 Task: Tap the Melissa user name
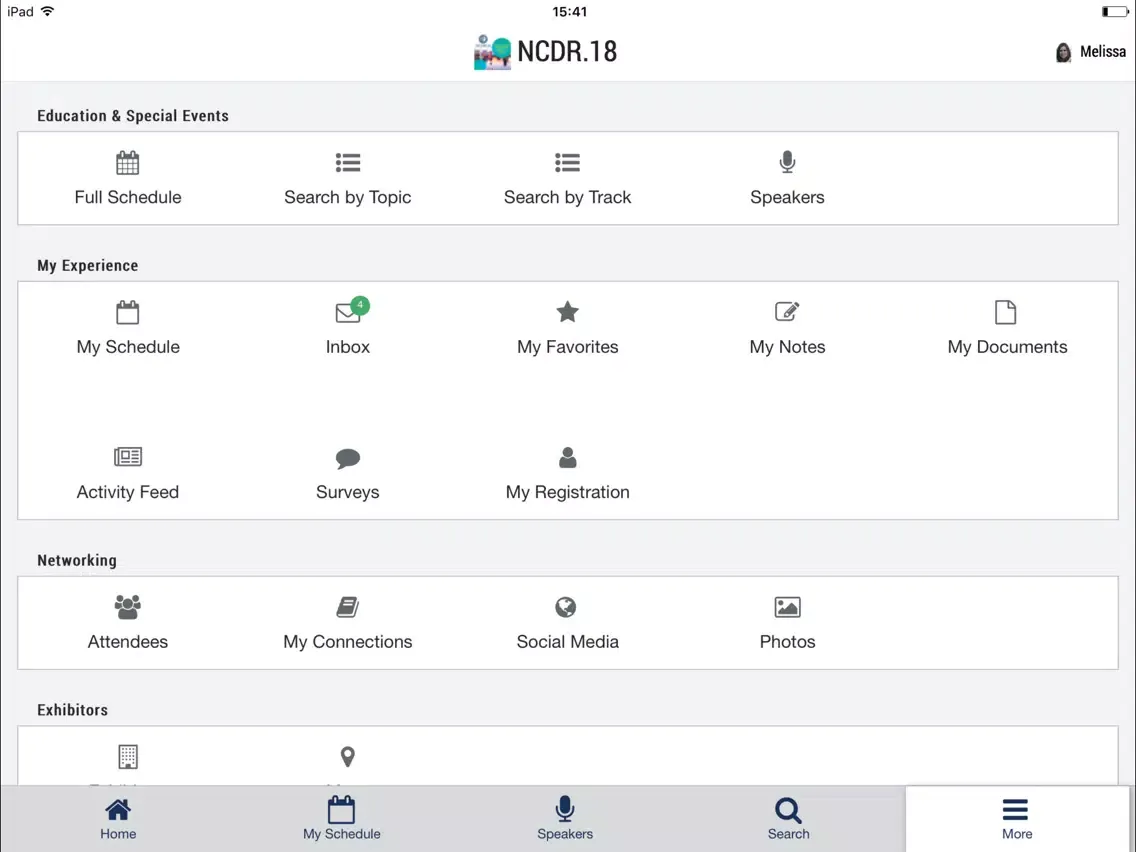coord(1103,52)
